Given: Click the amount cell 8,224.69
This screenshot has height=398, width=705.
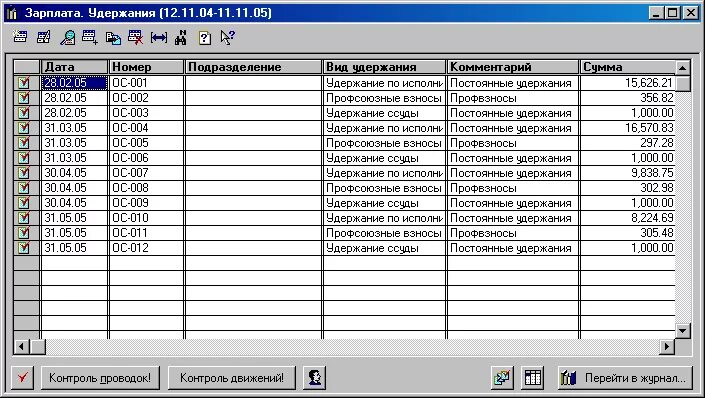Looking at the screenshot, I should [628, 218].
